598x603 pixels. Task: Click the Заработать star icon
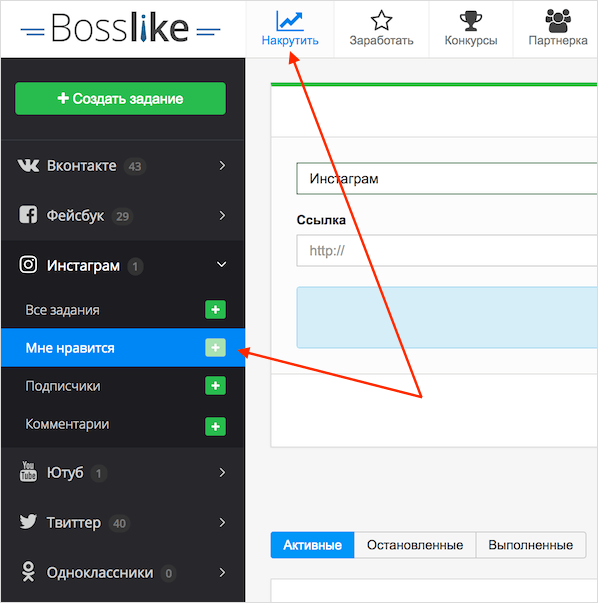(381, 20)
